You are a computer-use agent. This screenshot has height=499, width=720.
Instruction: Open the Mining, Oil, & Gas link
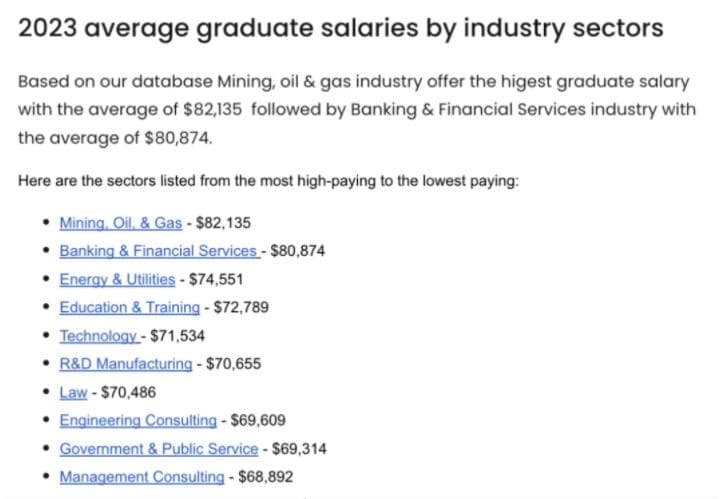(x=121, y=223)
